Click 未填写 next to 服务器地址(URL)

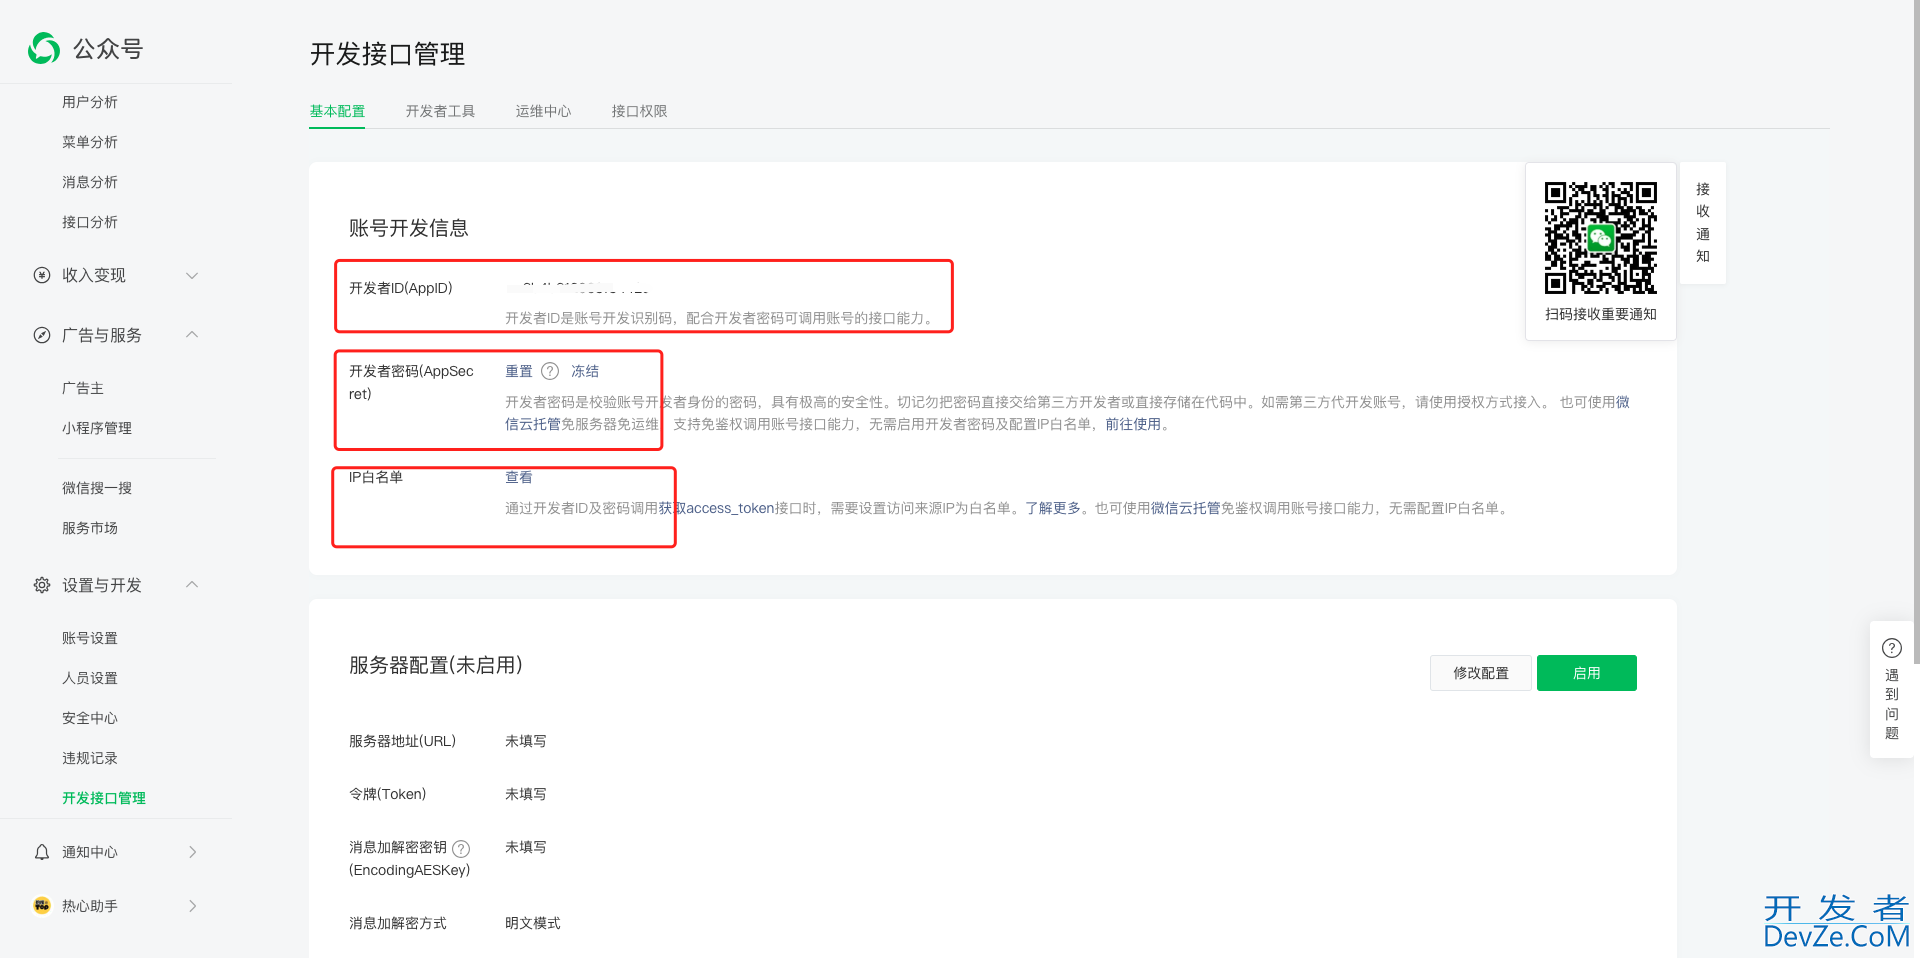[526, 741]
